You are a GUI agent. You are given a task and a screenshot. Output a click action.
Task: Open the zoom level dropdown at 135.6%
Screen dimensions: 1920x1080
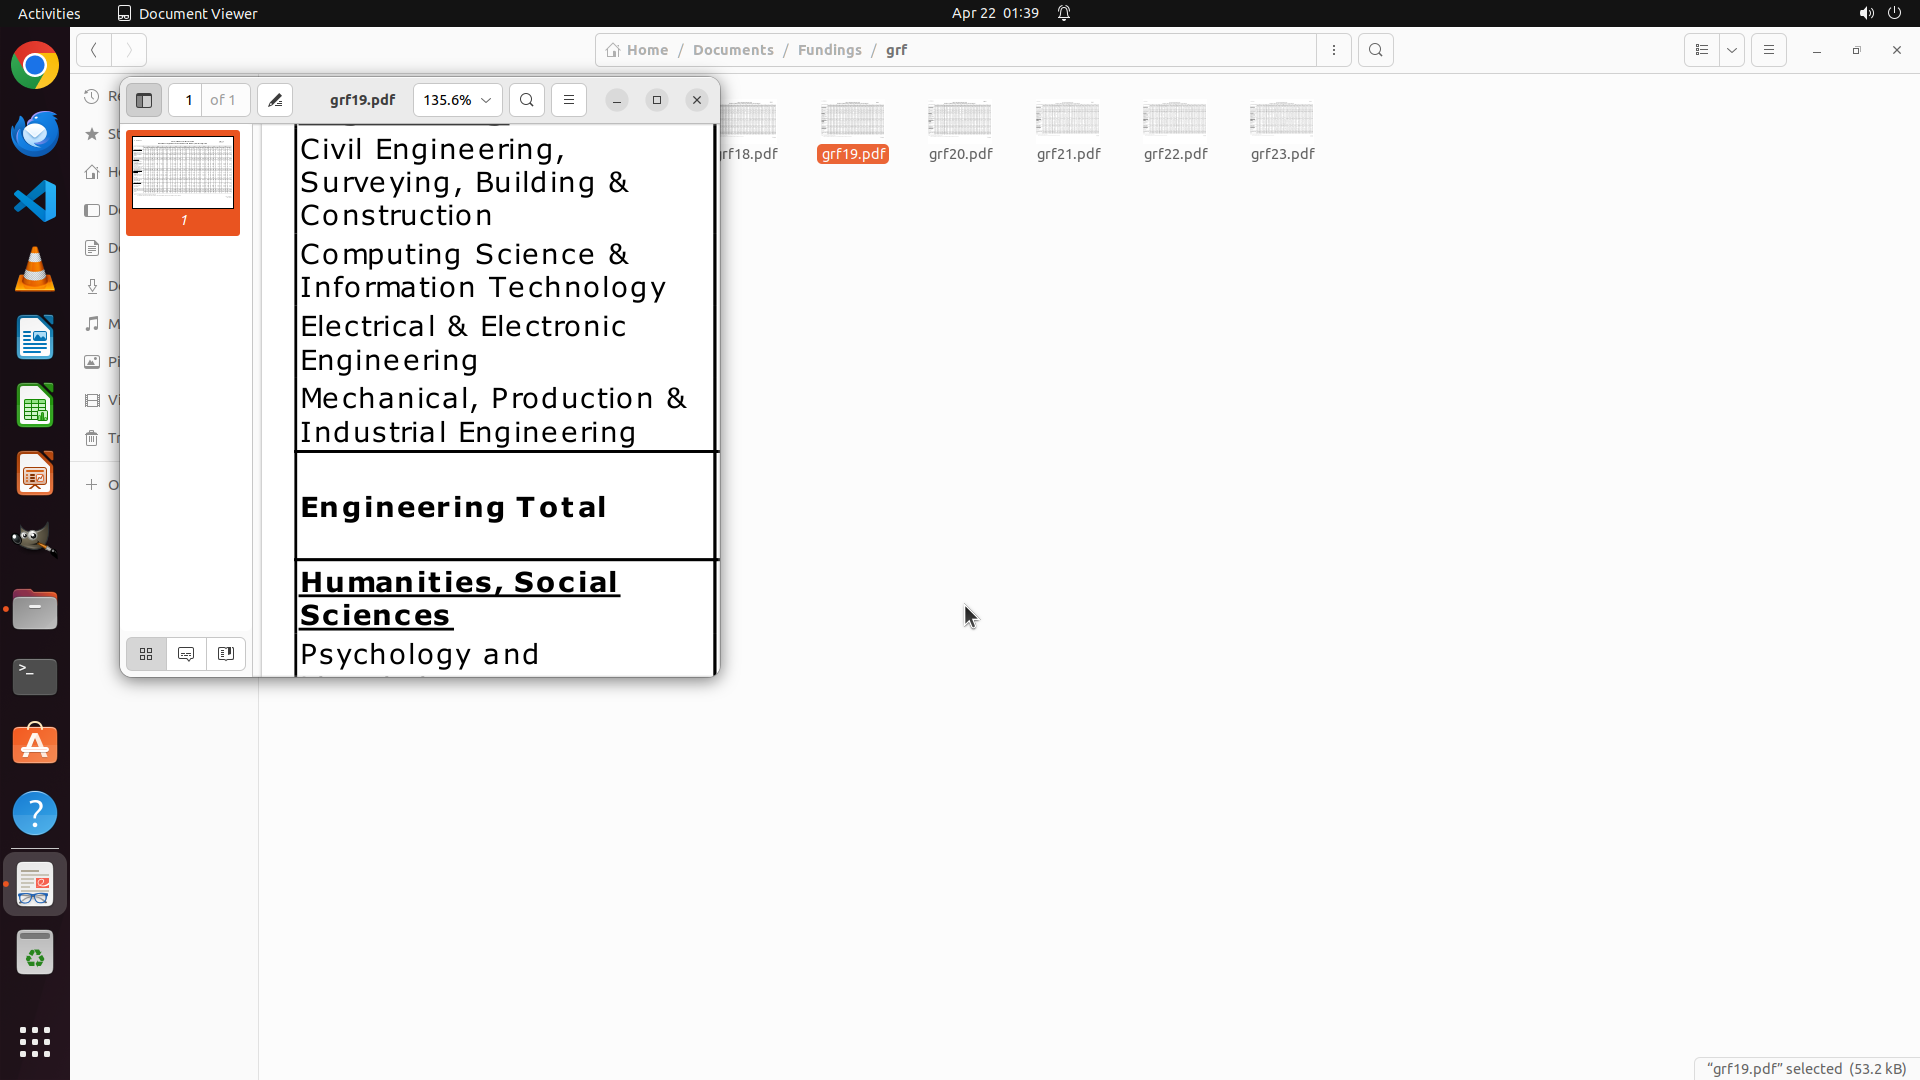pyautogui.click(x=457, y=100)
